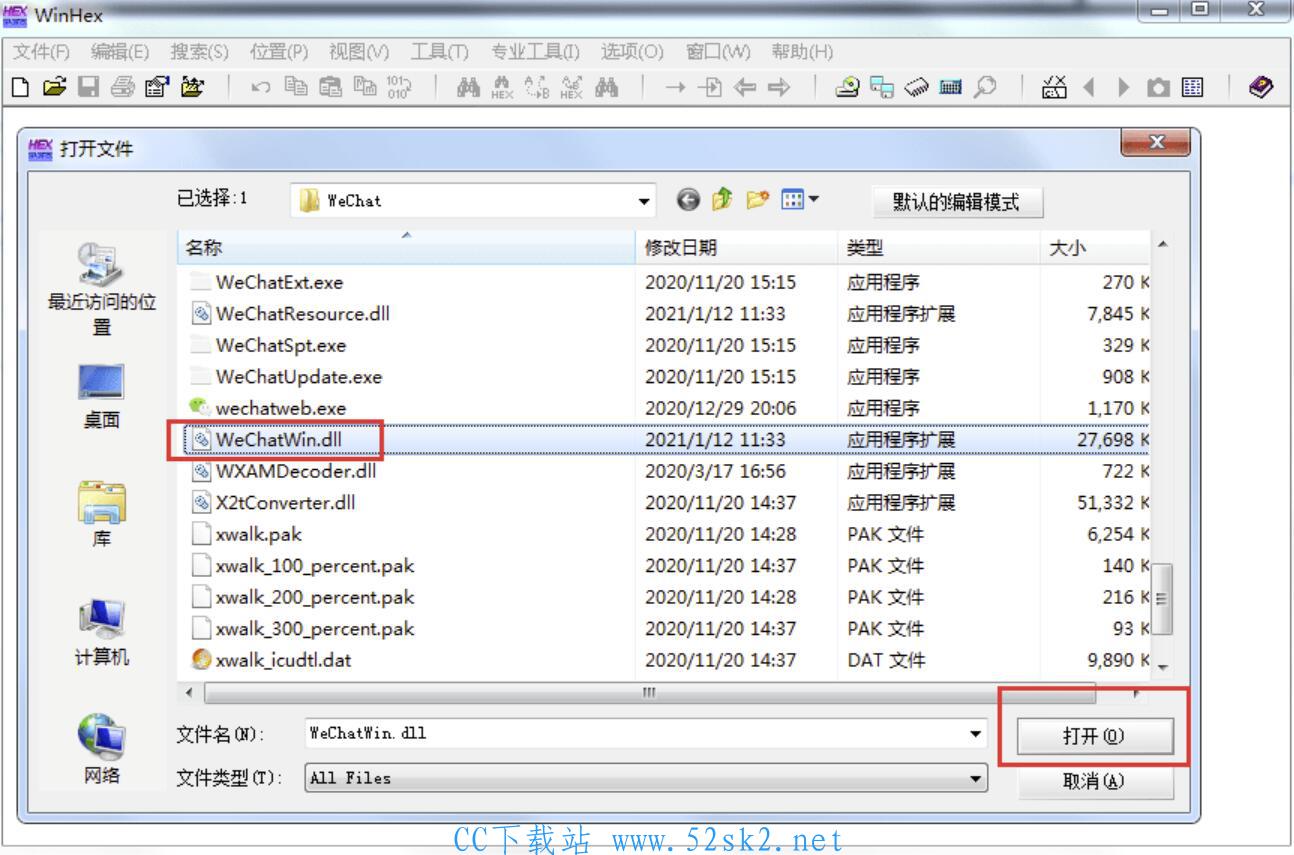Click the copy block toolbar icon
The height and width of the screenshot is (855, 1294).
295,88
